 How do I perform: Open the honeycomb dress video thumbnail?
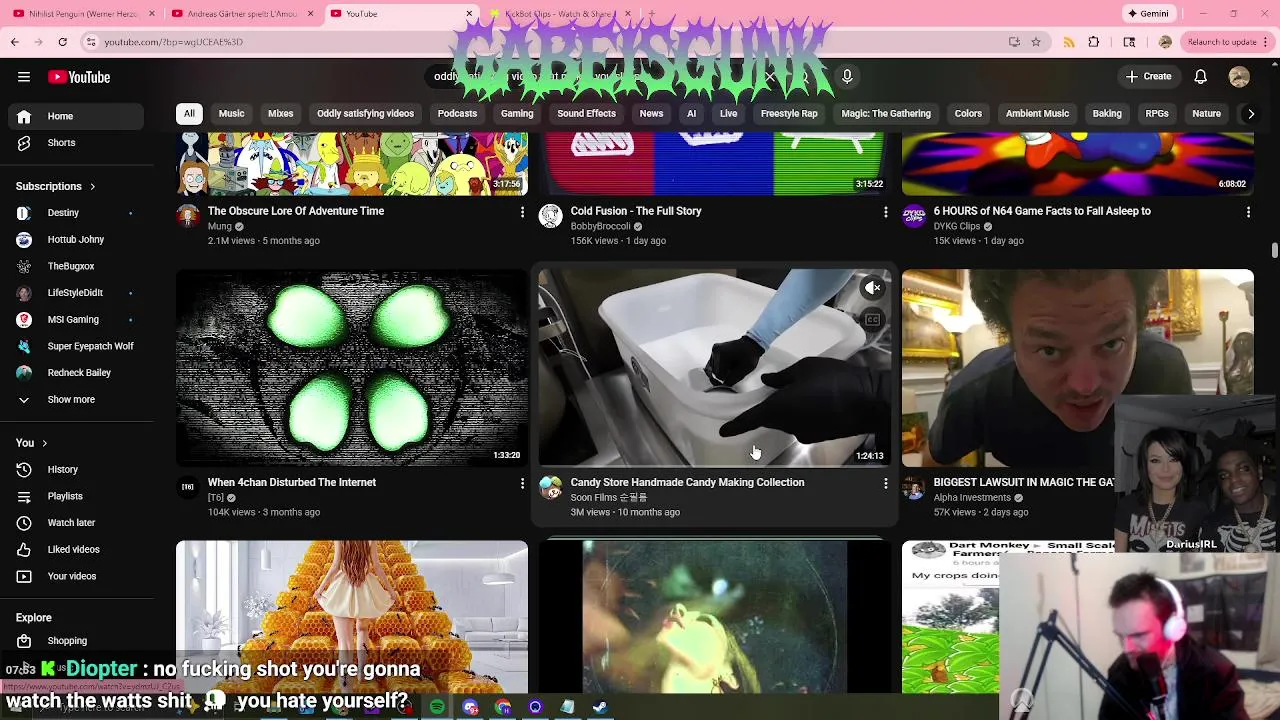[352, 617]
